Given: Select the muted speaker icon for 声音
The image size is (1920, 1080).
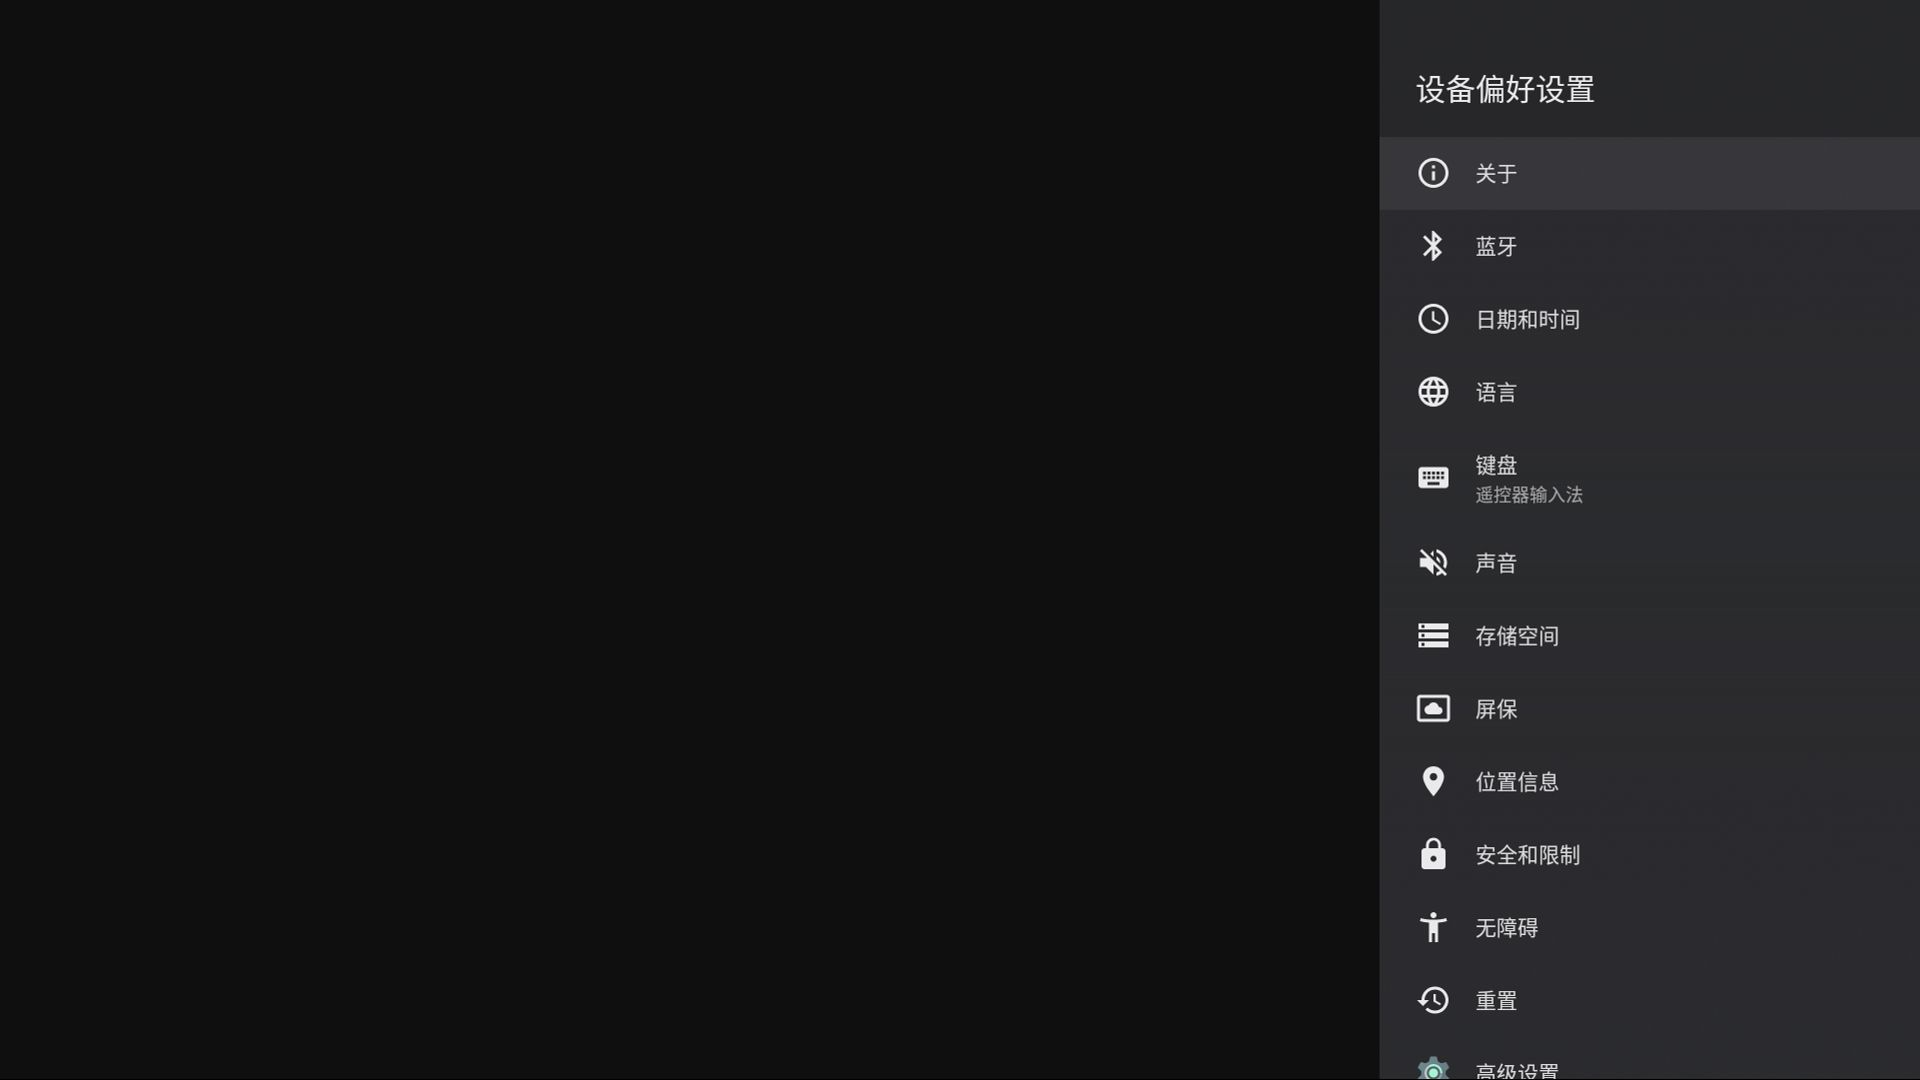Looking at the screenshot, I should click(1433, 562).
